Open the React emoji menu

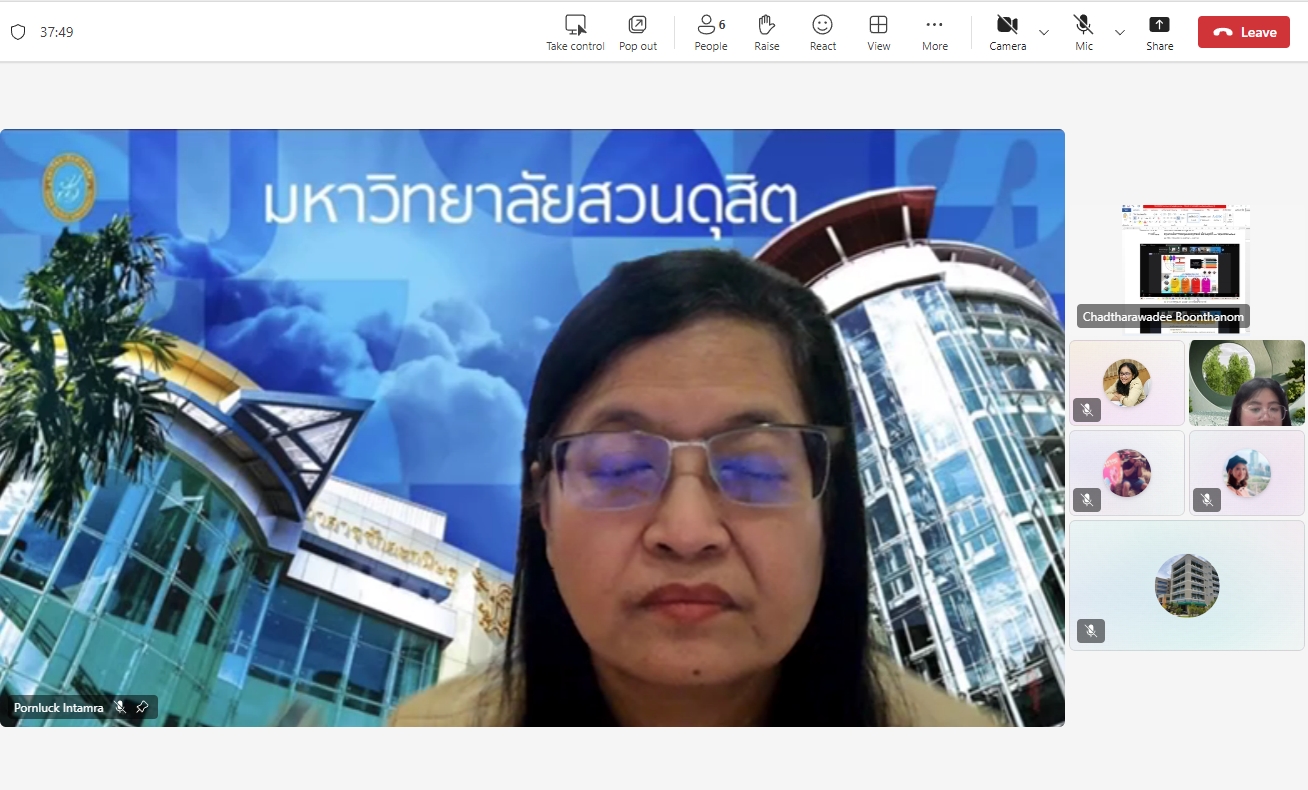point(823,32)
